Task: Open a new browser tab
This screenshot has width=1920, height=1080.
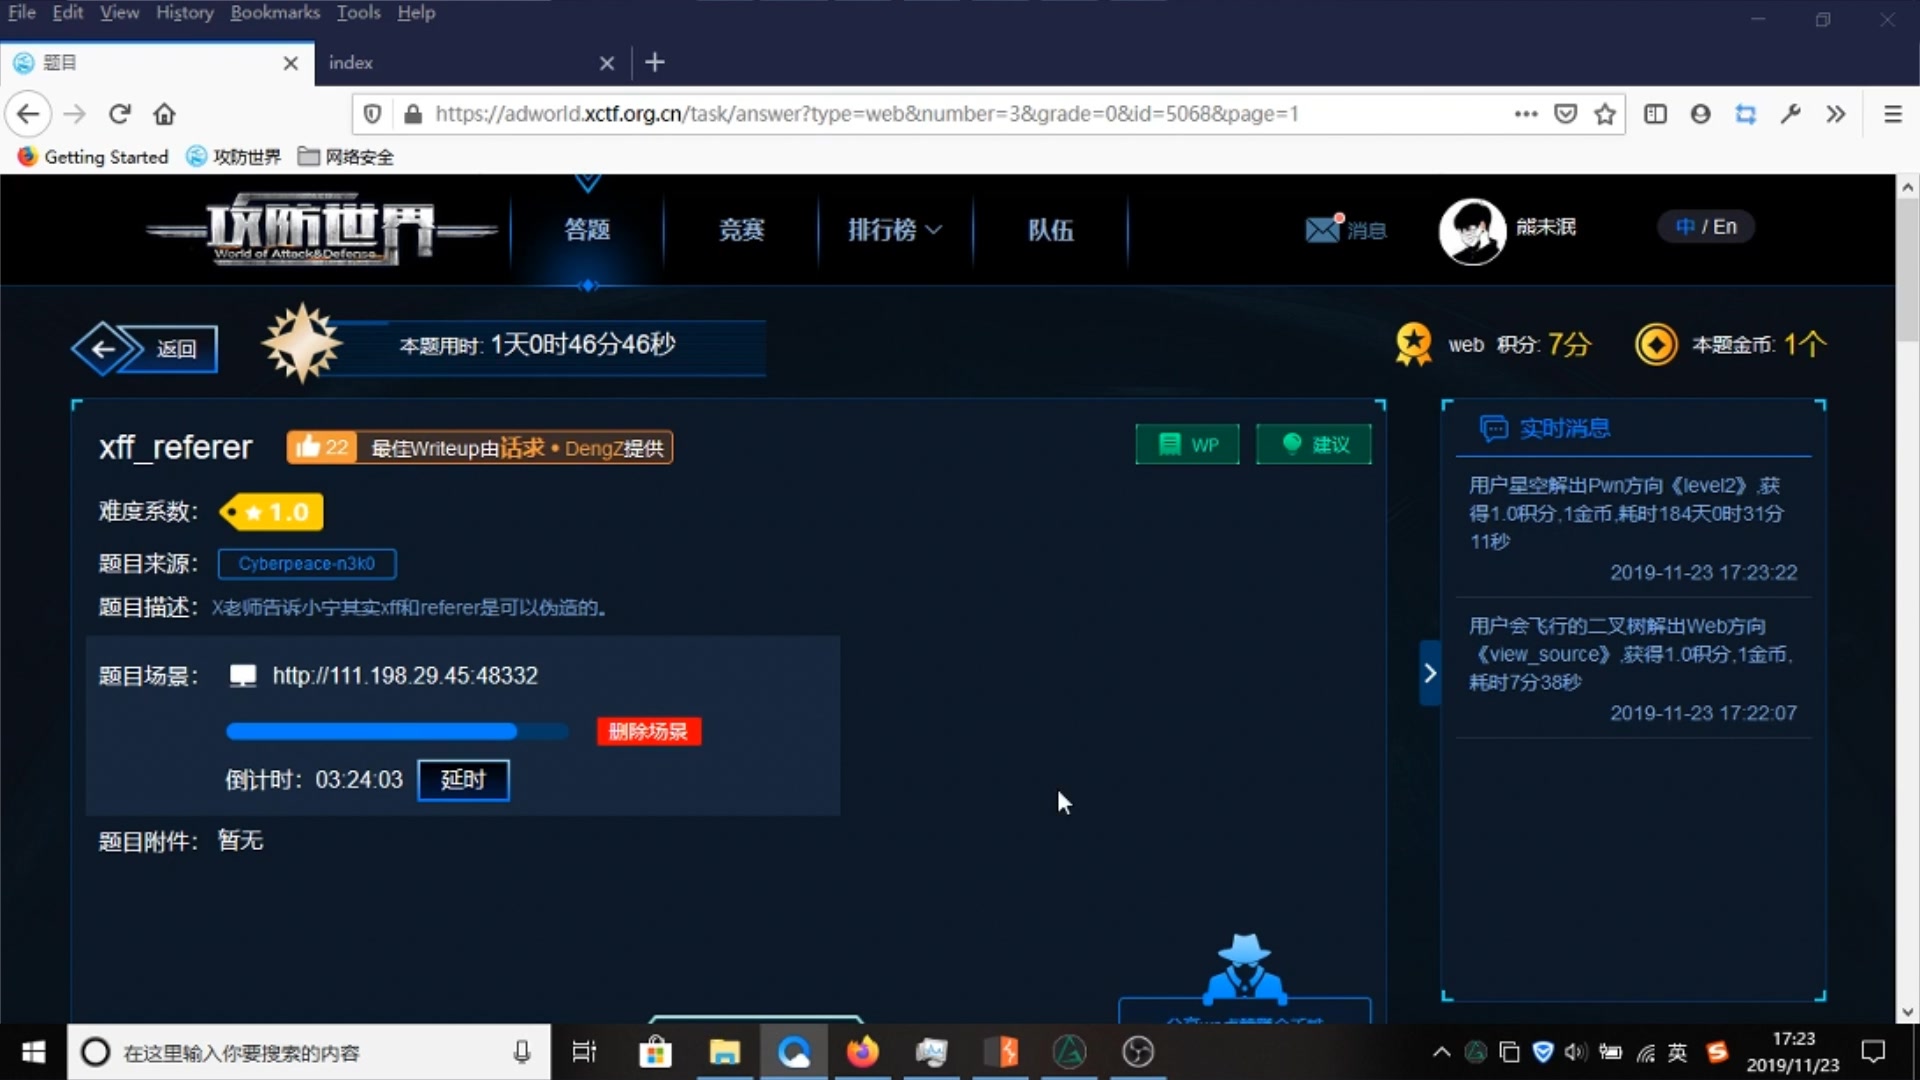Action: (655, 62)
